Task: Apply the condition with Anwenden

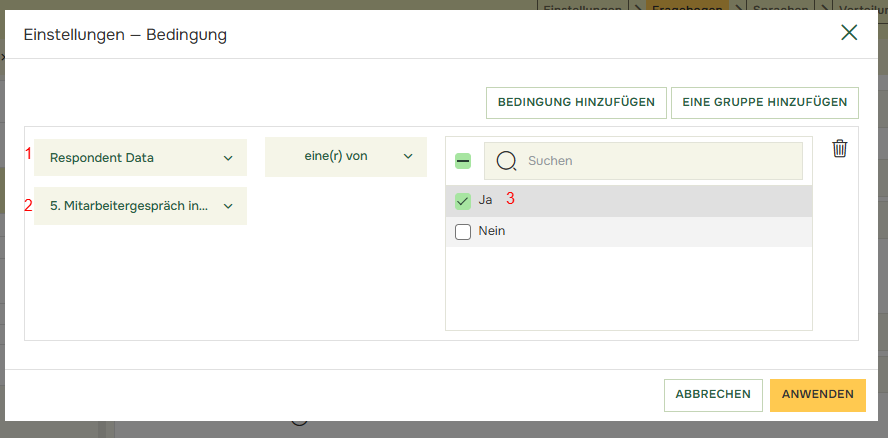Action: pos(817,395)
